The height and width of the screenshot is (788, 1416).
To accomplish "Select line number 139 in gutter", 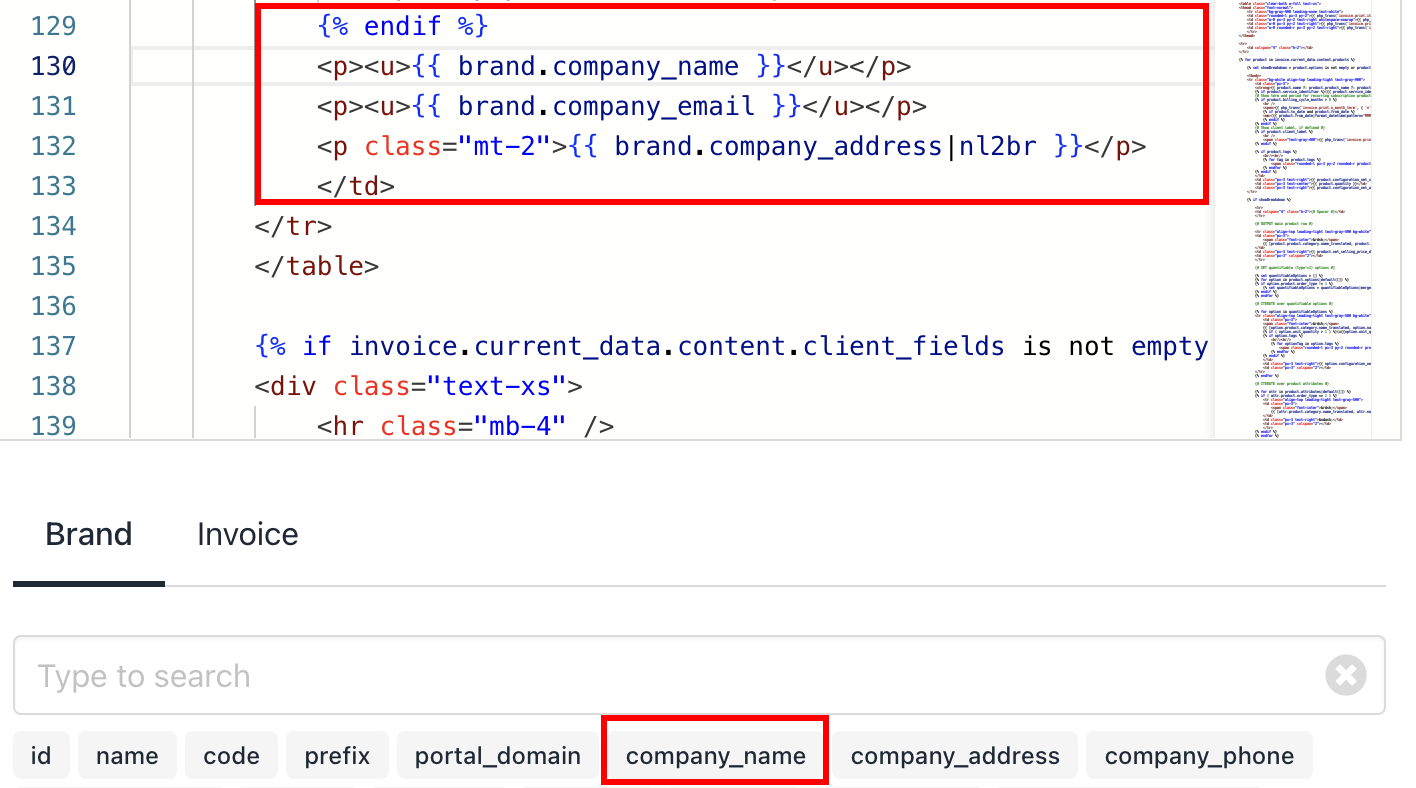I will (54, 426).
